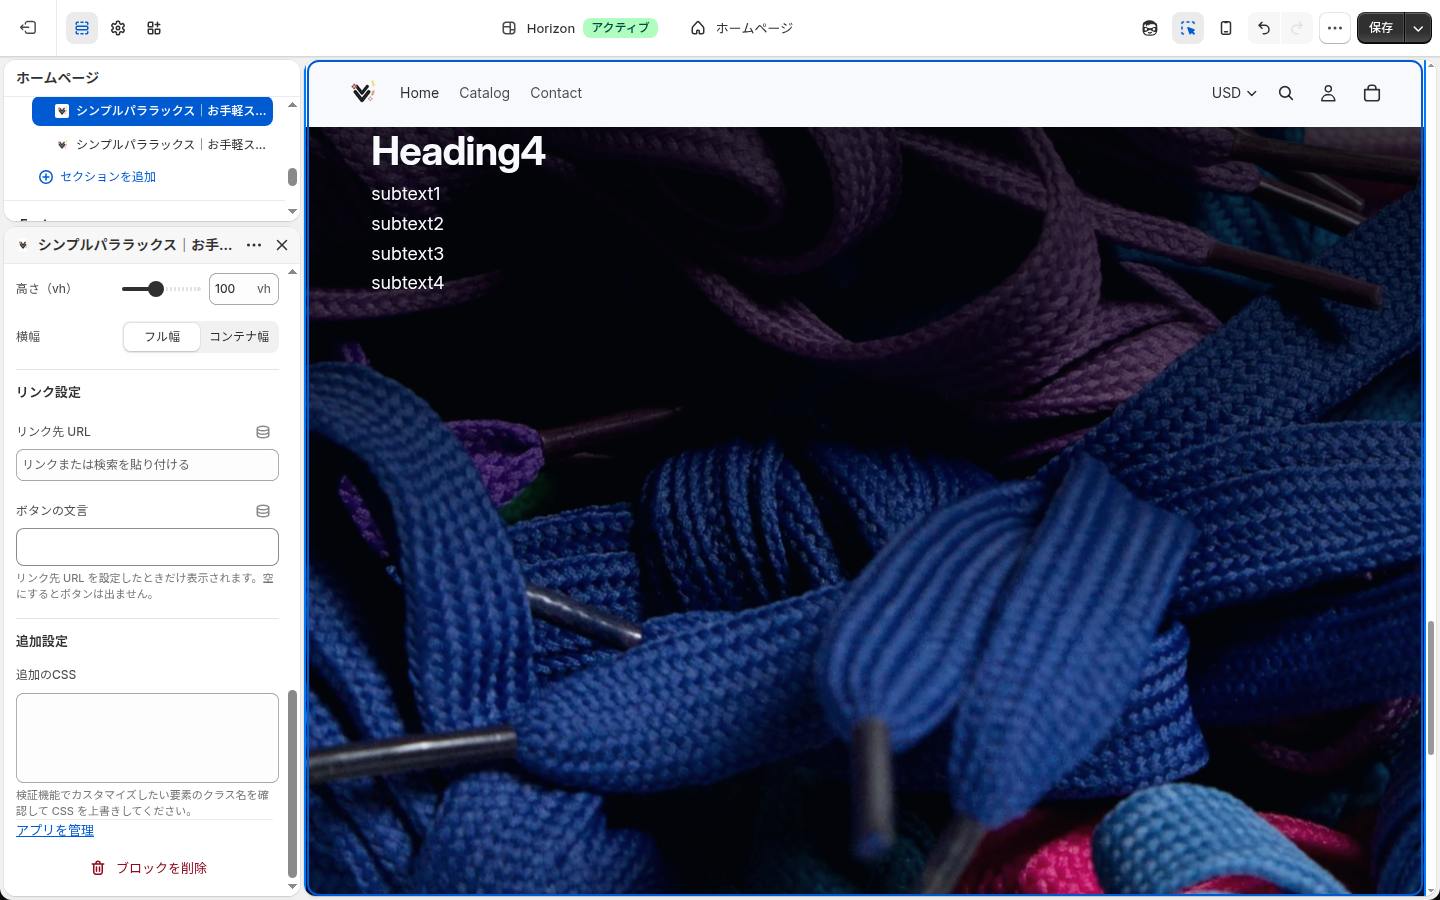Open Contact in preview navigation
This screenshot has width=1440, height=900.
556,93
